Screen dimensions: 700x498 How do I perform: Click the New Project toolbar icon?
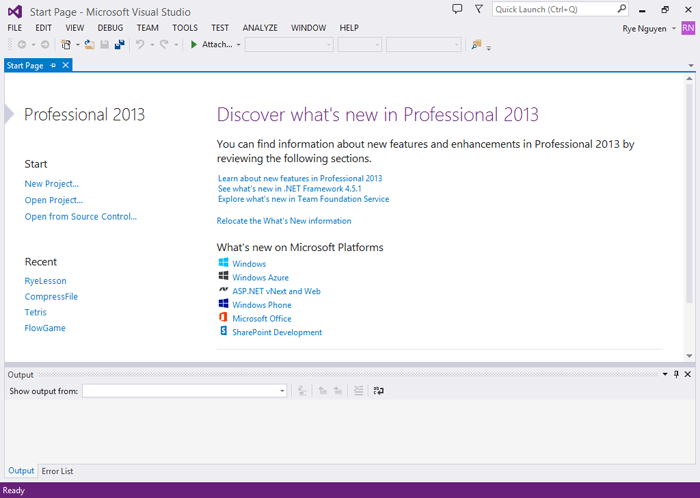tap(66, 45)
